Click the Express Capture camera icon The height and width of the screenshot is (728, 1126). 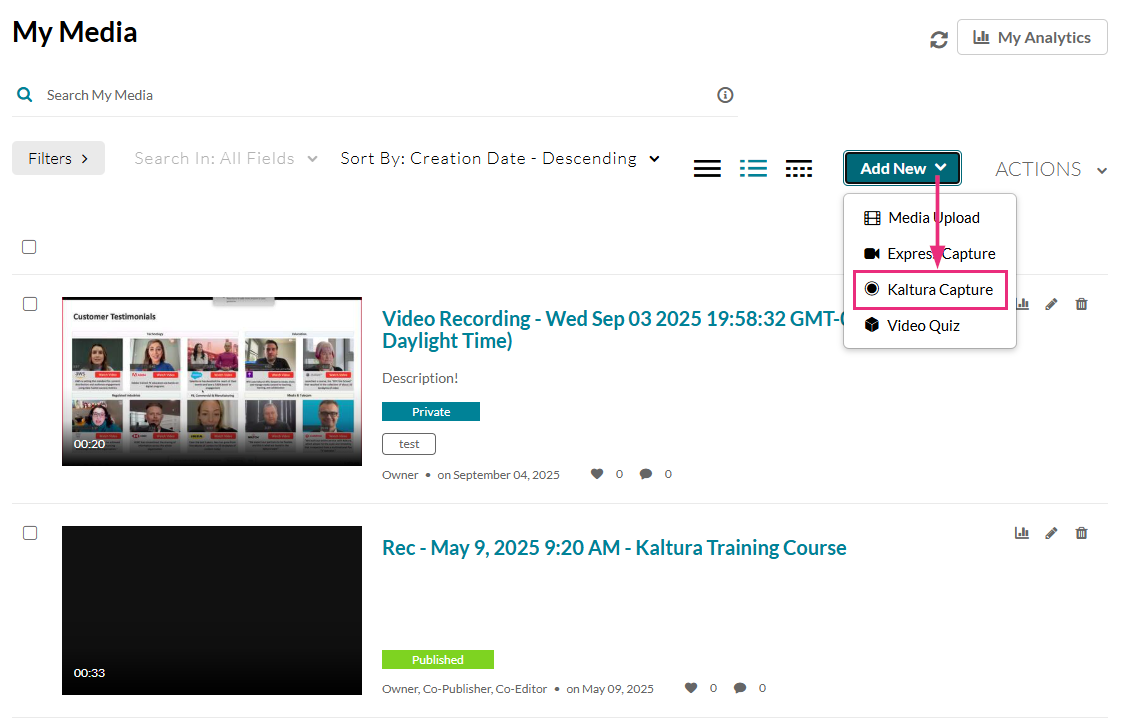[x=872, y=253]
